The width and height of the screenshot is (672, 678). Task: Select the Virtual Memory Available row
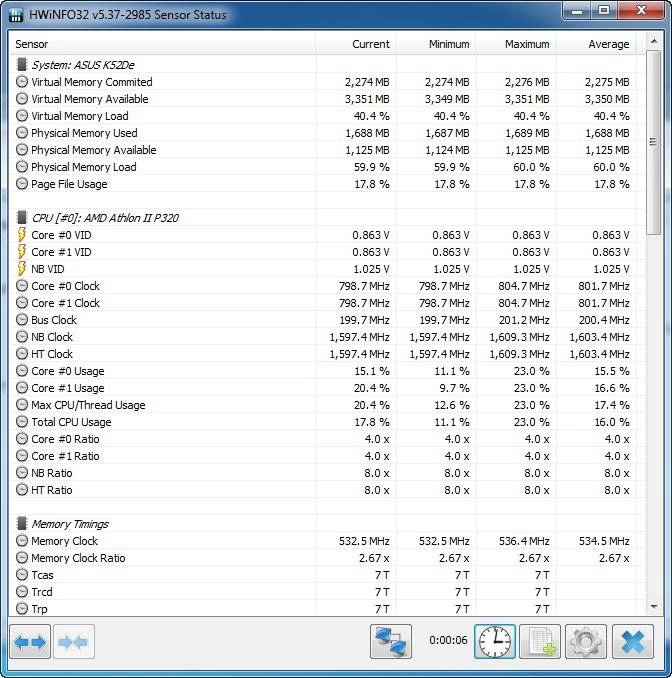326,99
